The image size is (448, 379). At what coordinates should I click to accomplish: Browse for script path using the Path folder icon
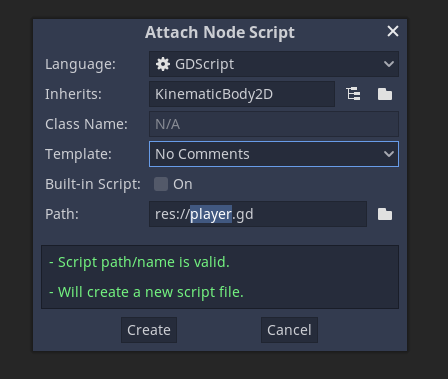click(x=385, y=214)
